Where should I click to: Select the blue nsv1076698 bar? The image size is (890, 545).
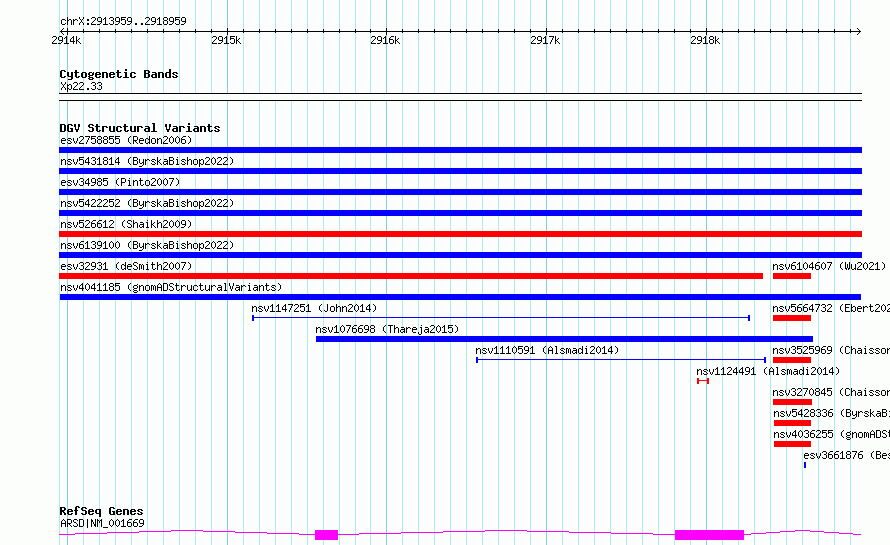[564, 339]
